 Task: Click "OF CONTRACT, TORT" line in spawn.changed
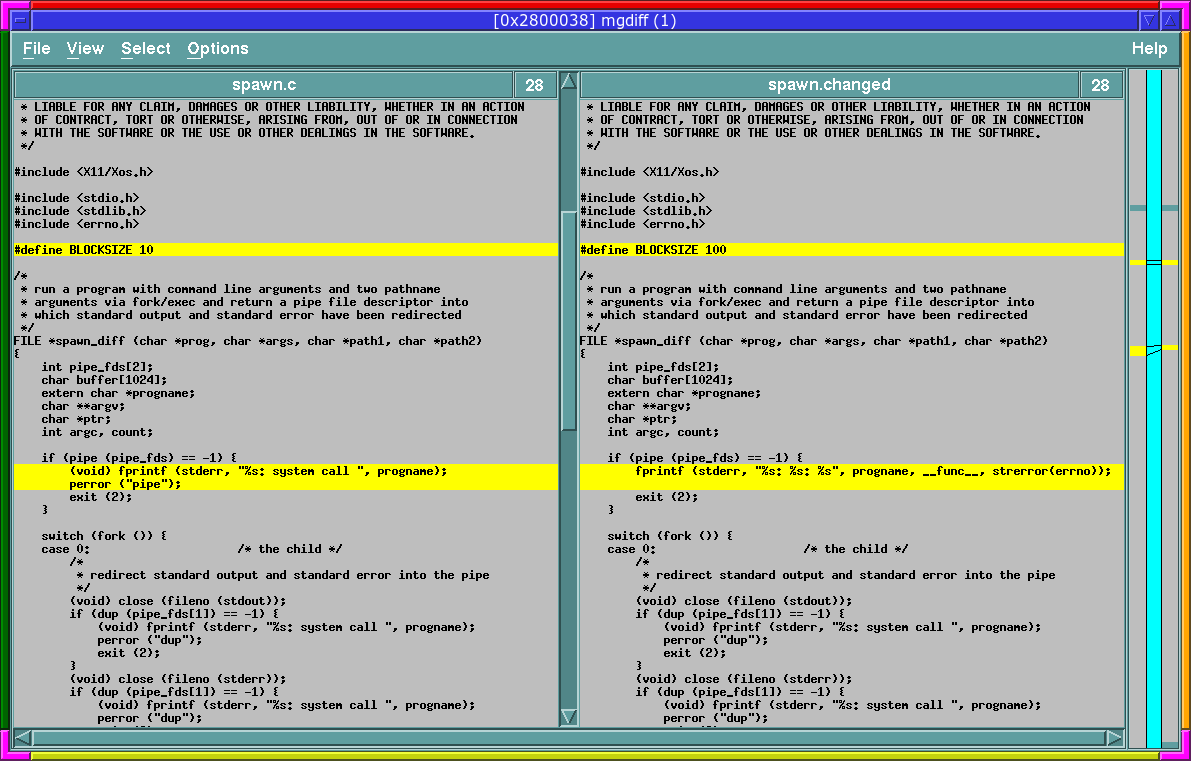coord(834,120)
